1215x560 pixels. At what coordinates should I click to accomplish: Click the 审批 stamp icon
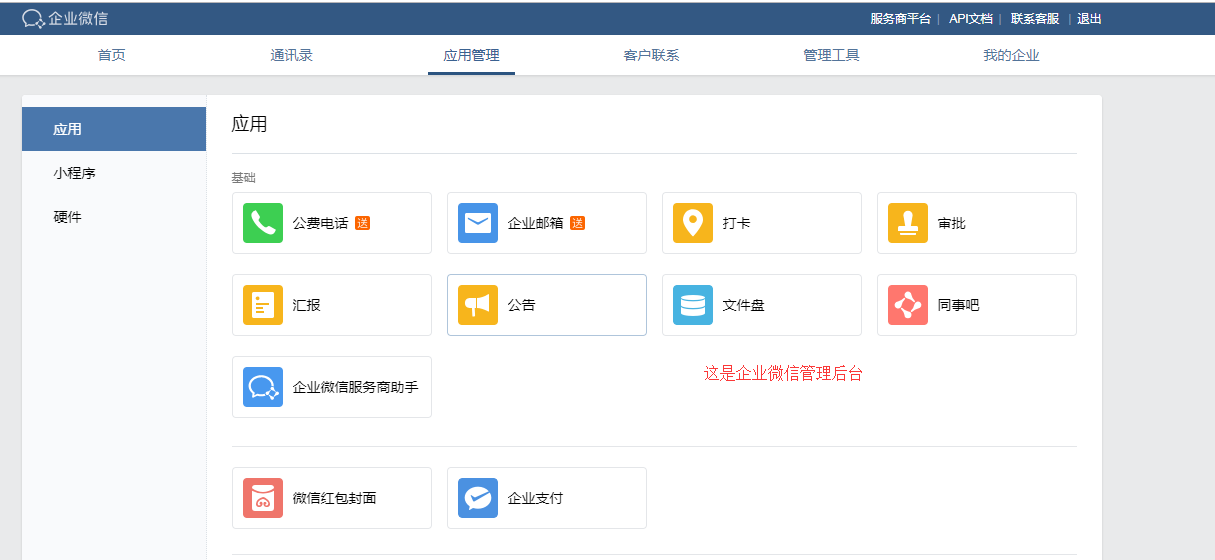tap(908, 223)
